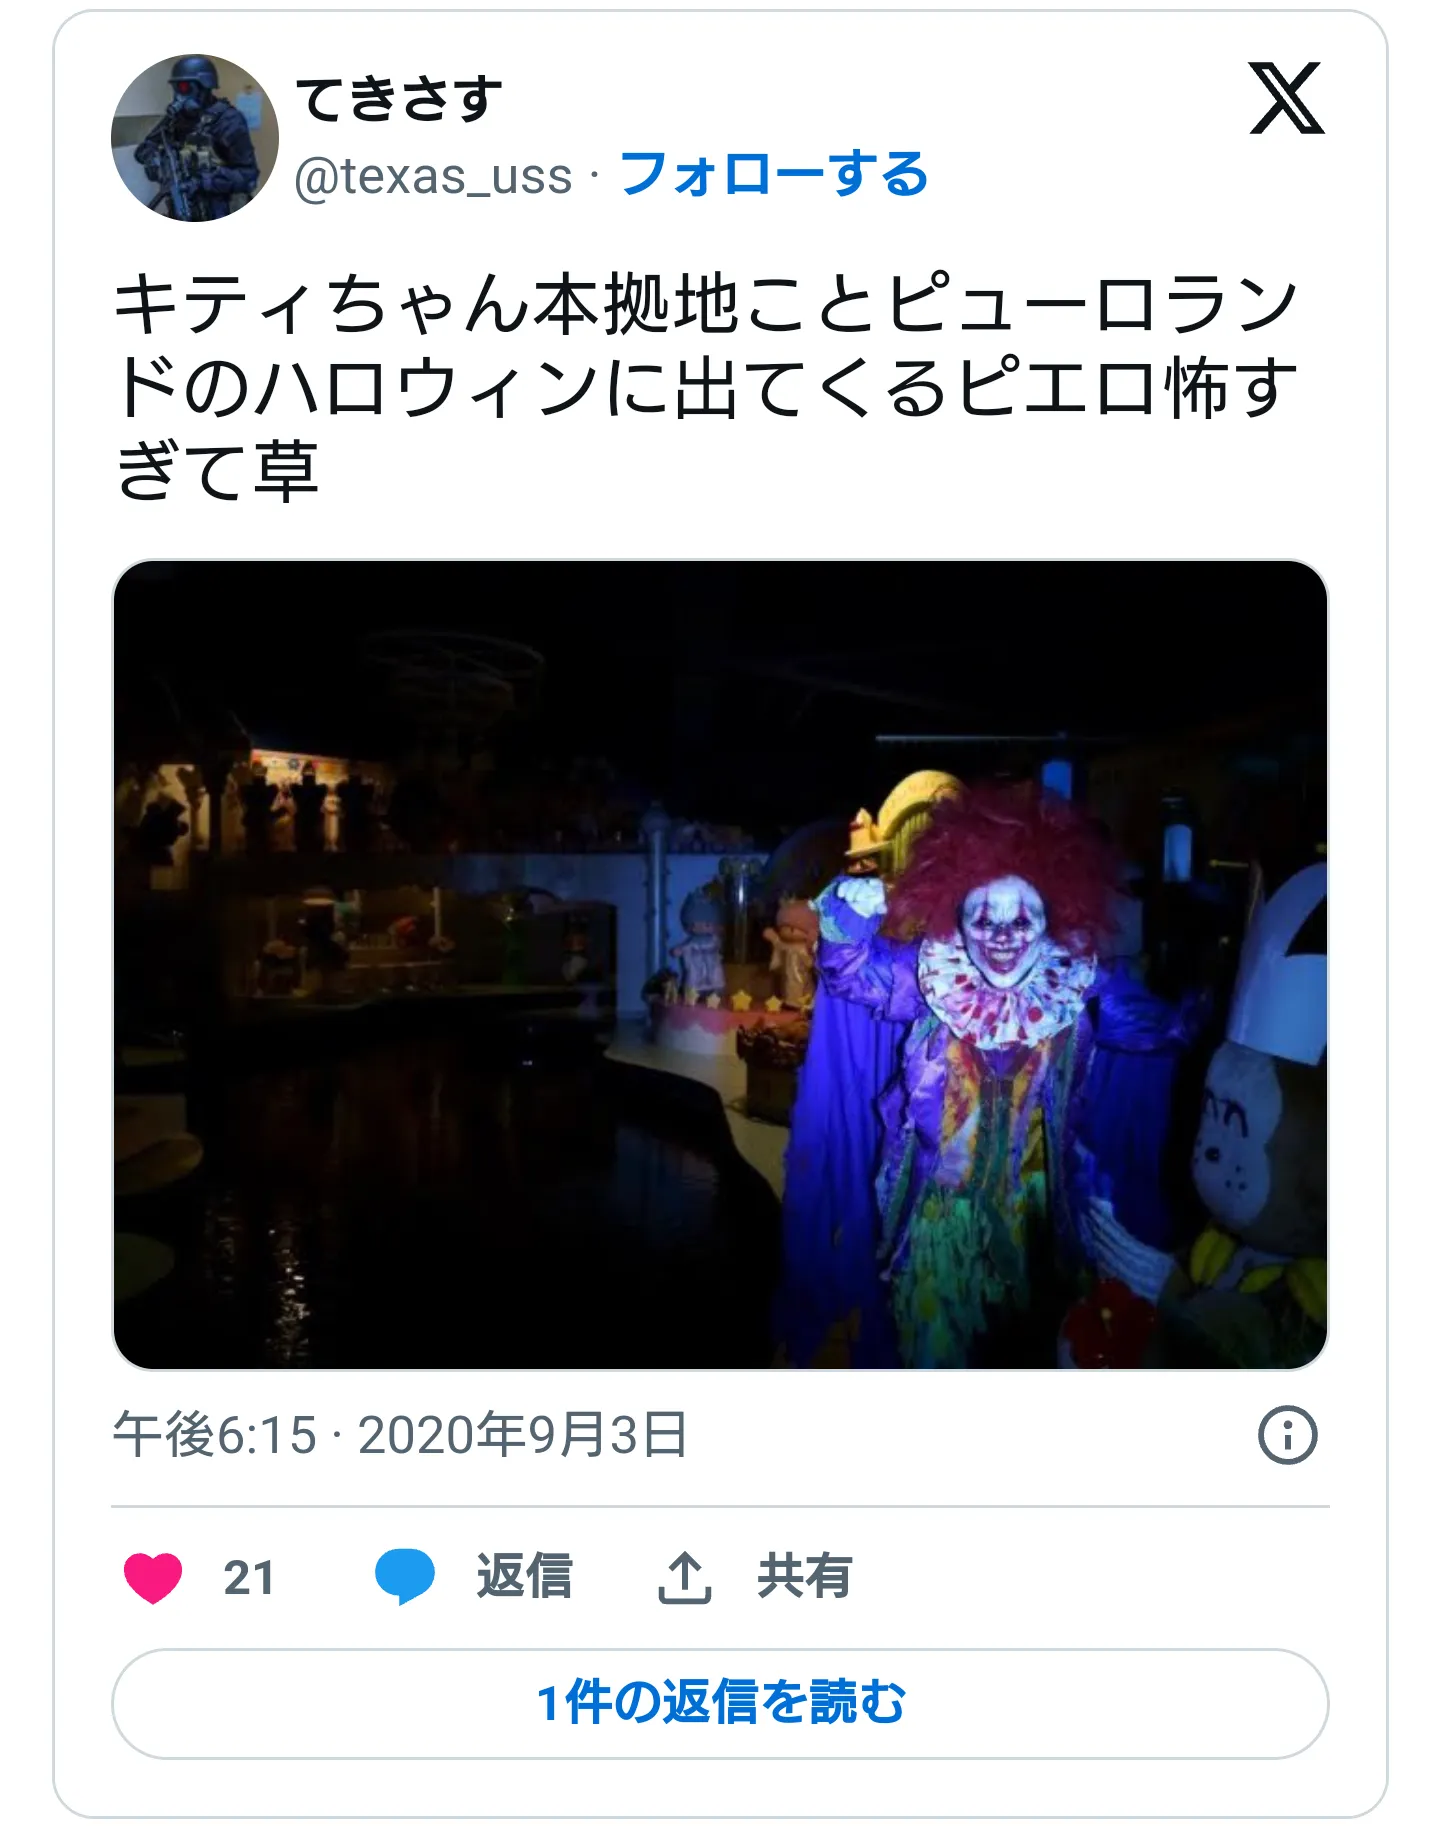Open the 午後6:15 · 2020年9月3日 timestamp
This screenshot has height=1833, width=1439.
point(400,1435)
